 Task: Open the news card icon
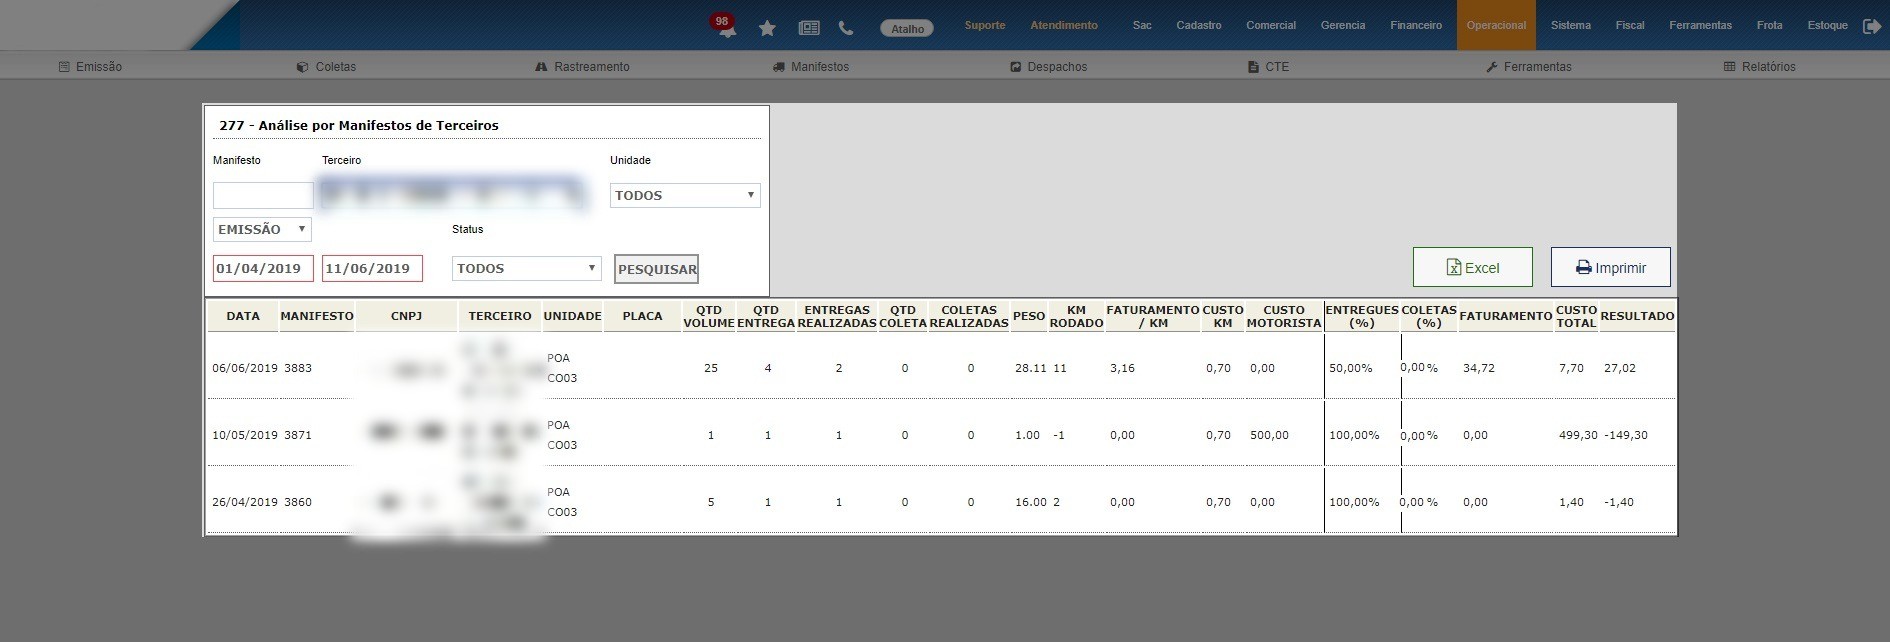809,28
